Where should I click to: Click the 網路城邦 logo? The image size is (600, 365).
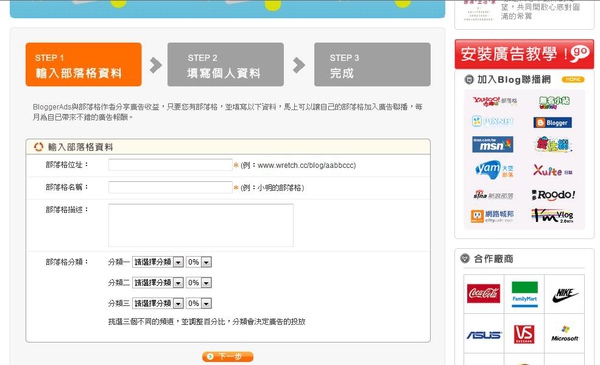point(492,216)
